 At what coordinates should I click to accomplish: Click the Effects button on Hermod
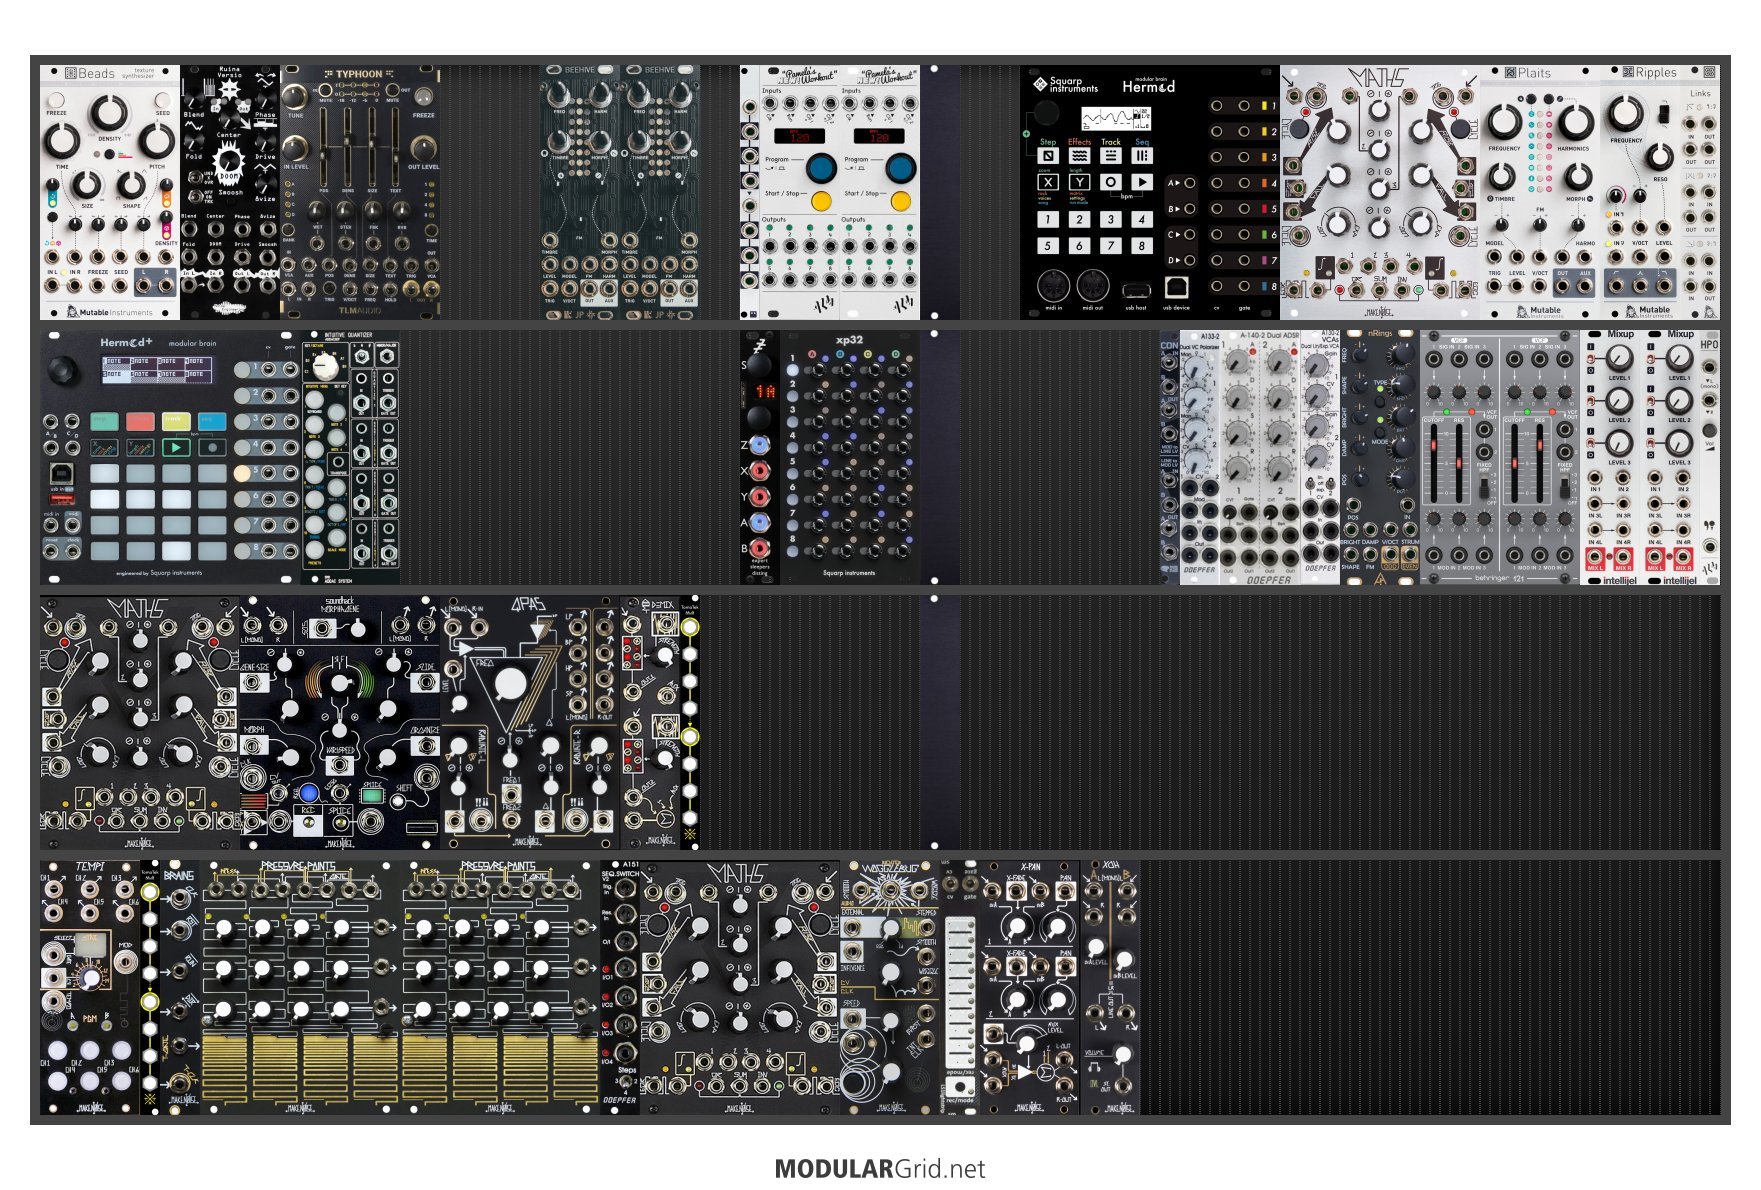(x=1079, y=155)
